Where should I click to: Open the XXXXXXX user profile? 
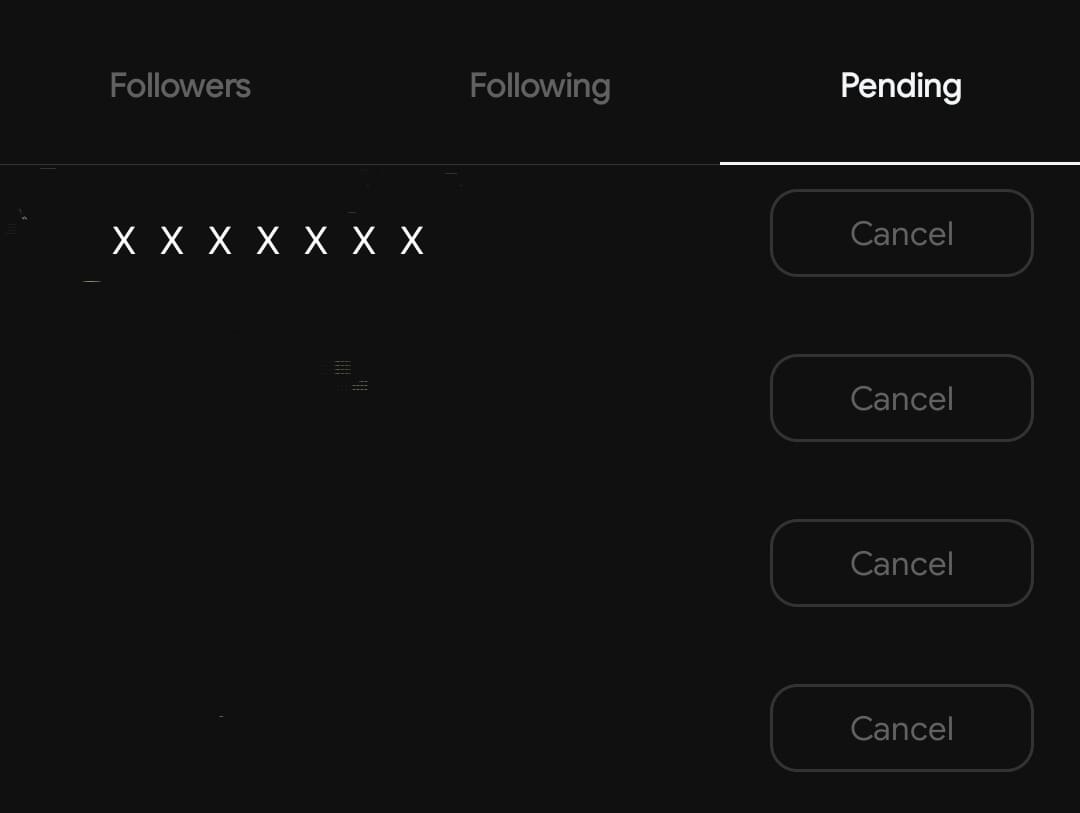pyautogui.click(x=268, y=241)
